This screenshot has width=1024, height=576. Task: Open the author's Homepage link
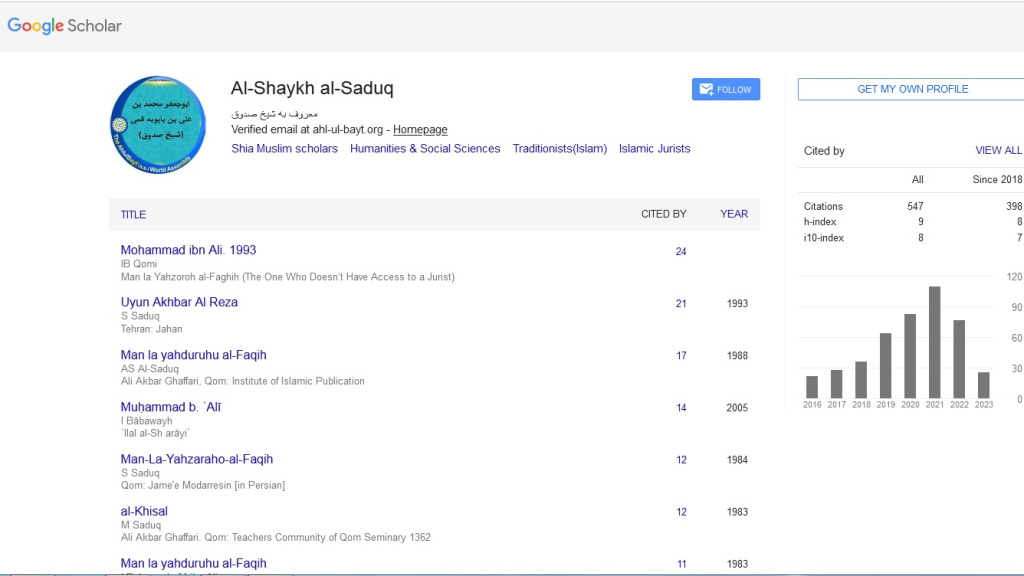pos(420,129)
